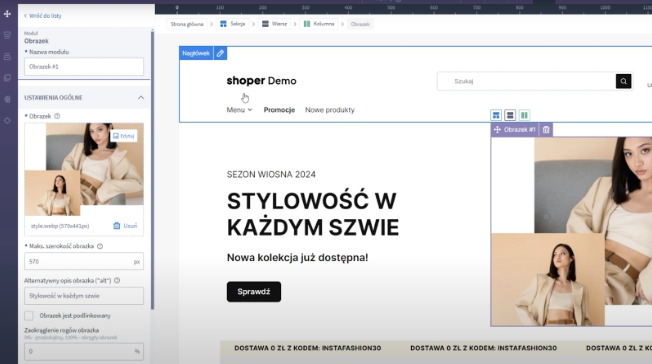Click 'SEZON WIOSNA 2024' text

271,174
